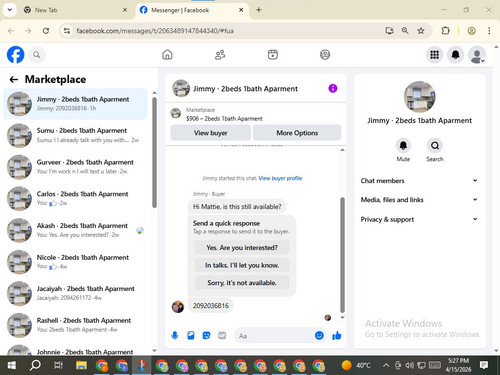Open the notifications bell in header
This screenshot has height=375, width=500.
pos(455,55)
